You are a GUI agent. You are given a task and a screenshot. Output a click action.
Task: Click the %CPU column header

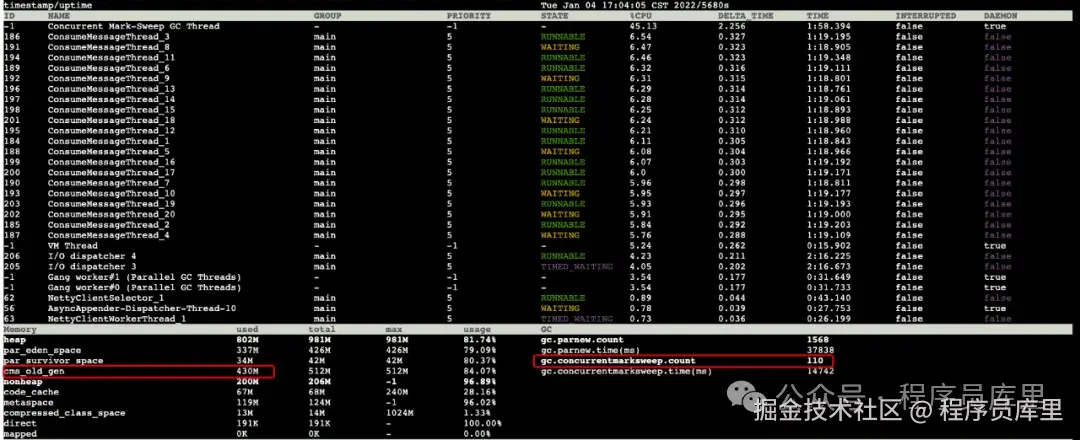[x=640, y=15]
